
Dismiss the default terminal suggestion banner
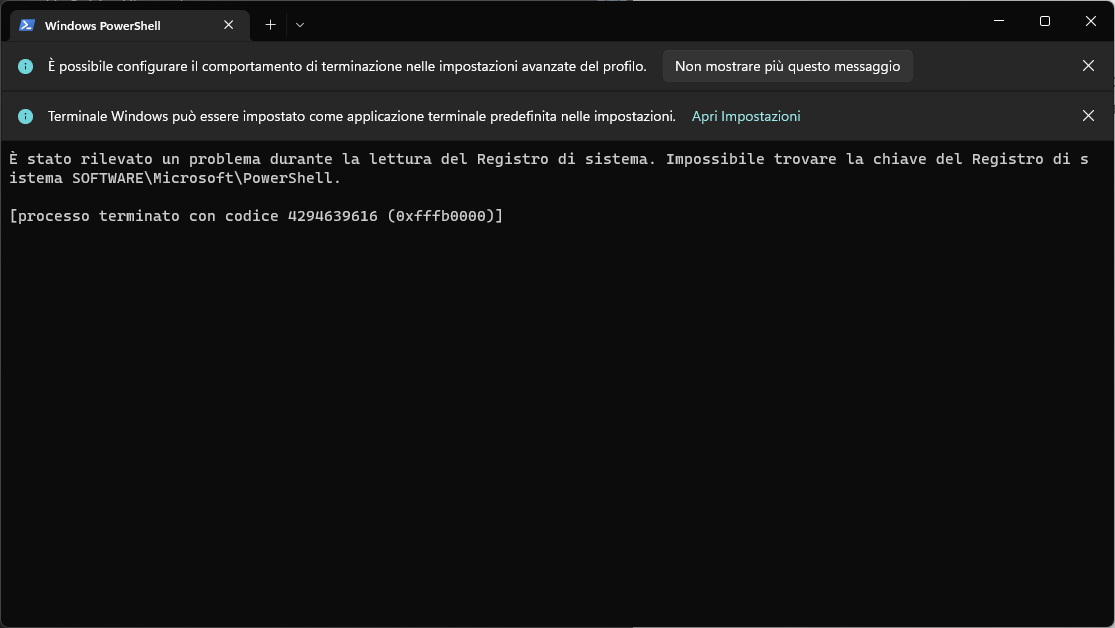pos(1088,115)
